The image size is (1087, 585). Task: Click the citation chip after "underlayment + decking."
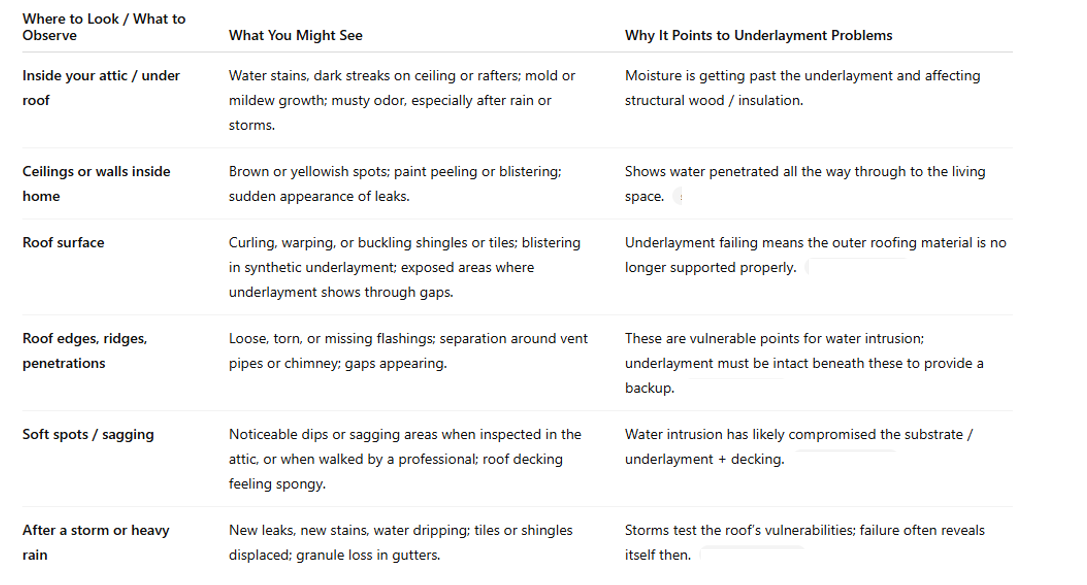(x=846, y=460)
